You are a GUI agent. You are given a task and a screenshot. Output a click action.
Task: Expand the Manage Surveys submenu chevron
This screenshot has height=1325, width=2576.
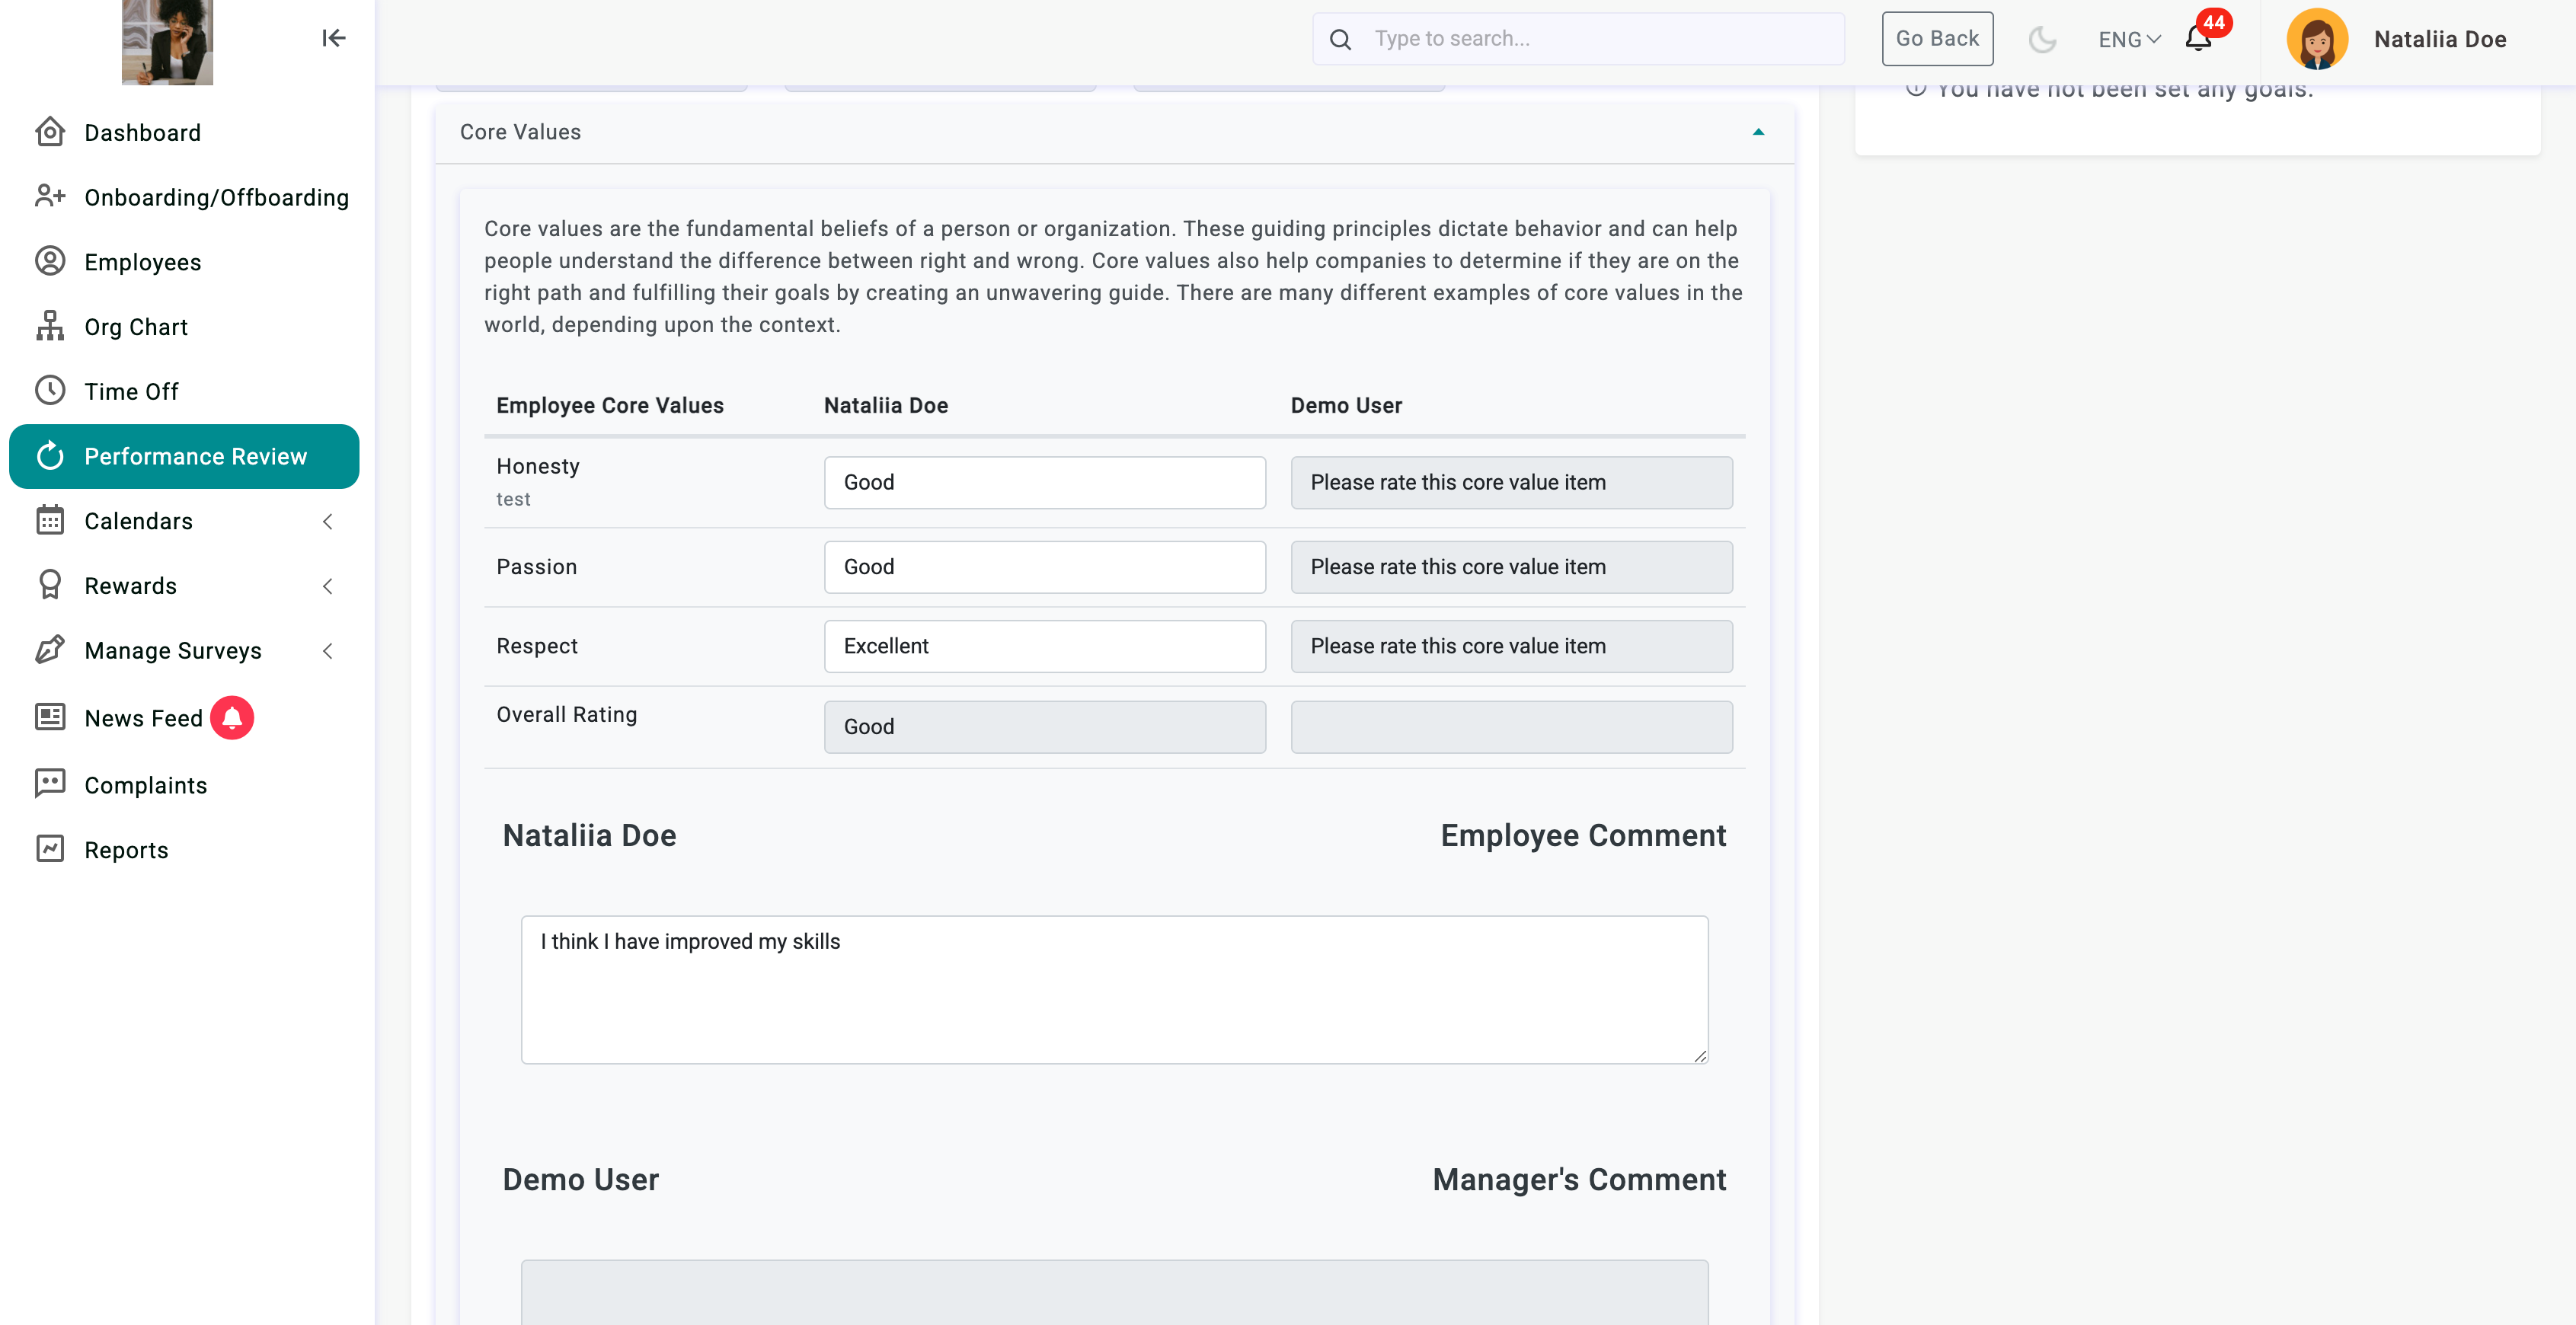coord(328,651)
